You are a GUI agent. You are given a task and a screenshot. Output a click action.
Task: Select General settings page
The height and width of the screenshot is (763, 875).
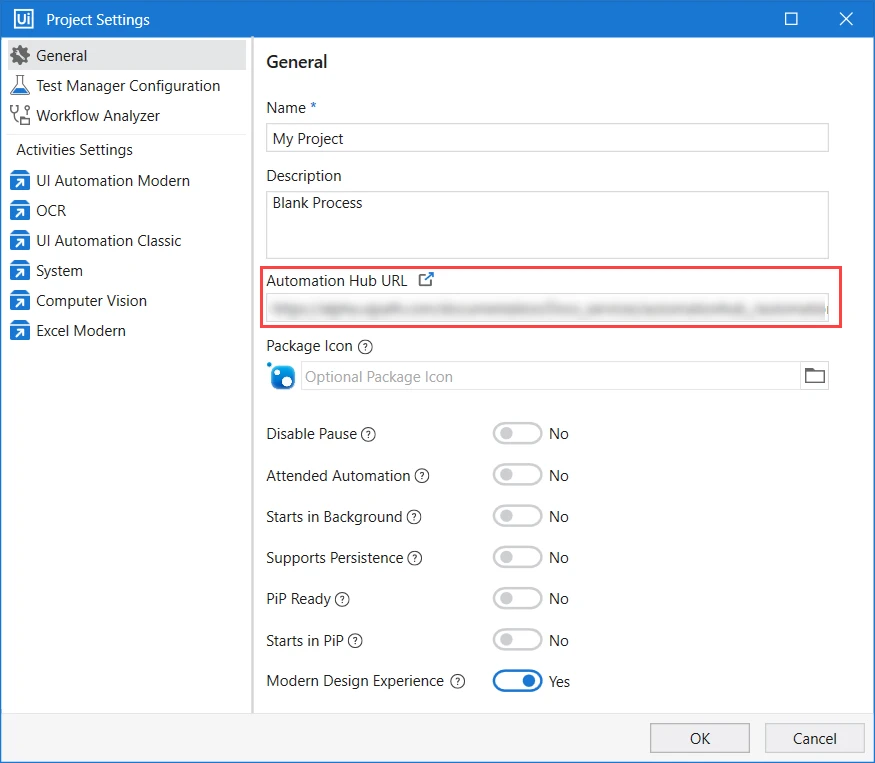127,55
